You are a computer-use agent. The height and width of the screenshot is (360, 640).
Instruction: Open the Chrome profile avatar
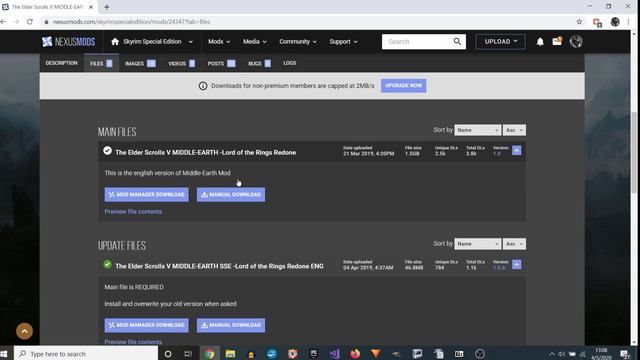click(615, 22)
